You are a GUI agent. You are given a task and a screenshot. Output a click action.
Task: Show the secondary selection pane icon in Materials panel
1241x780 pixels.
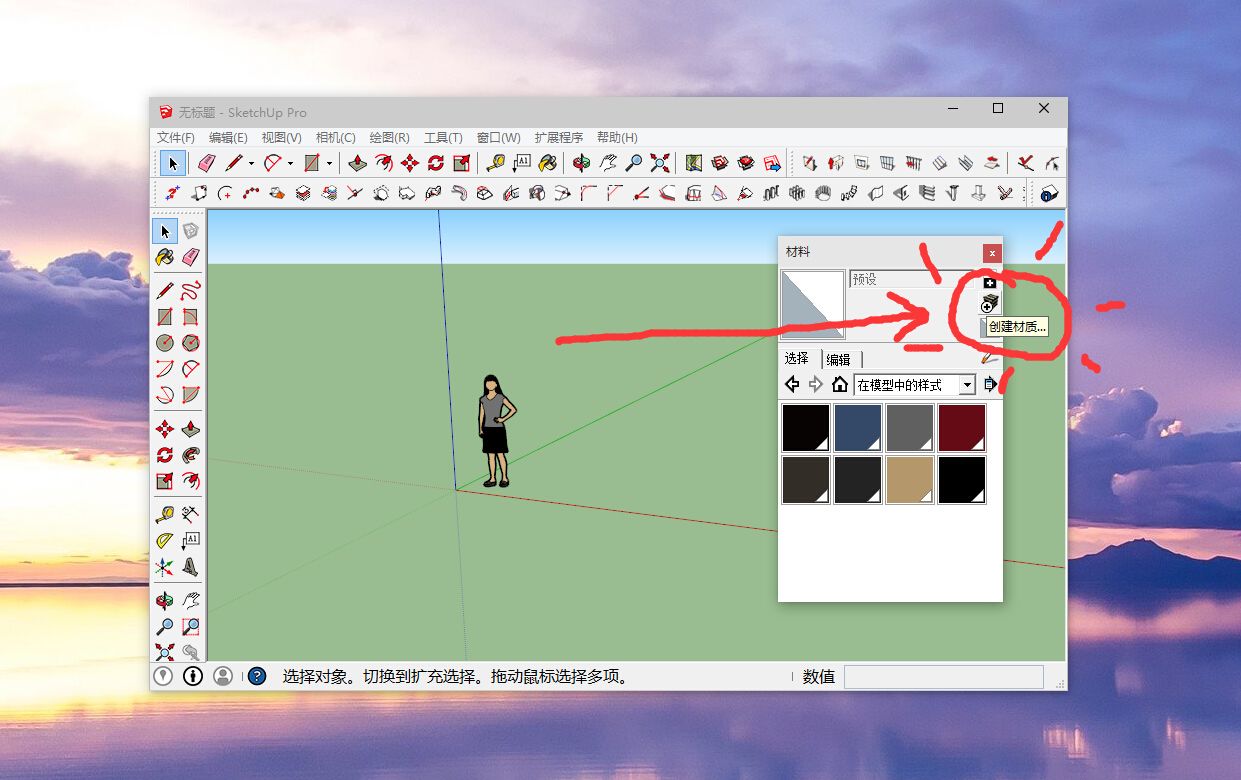(990, 283)
